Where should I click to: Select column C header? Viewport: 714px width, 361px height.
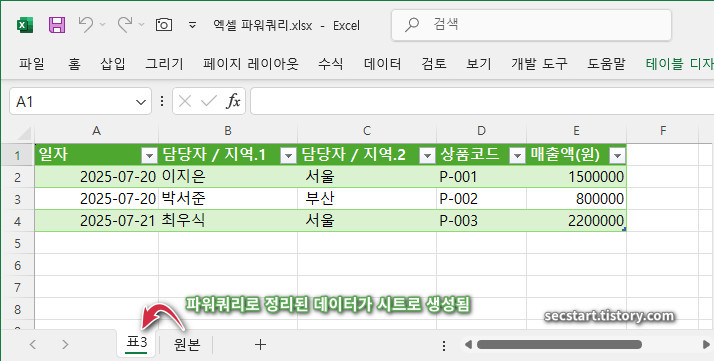pos(367,131)
